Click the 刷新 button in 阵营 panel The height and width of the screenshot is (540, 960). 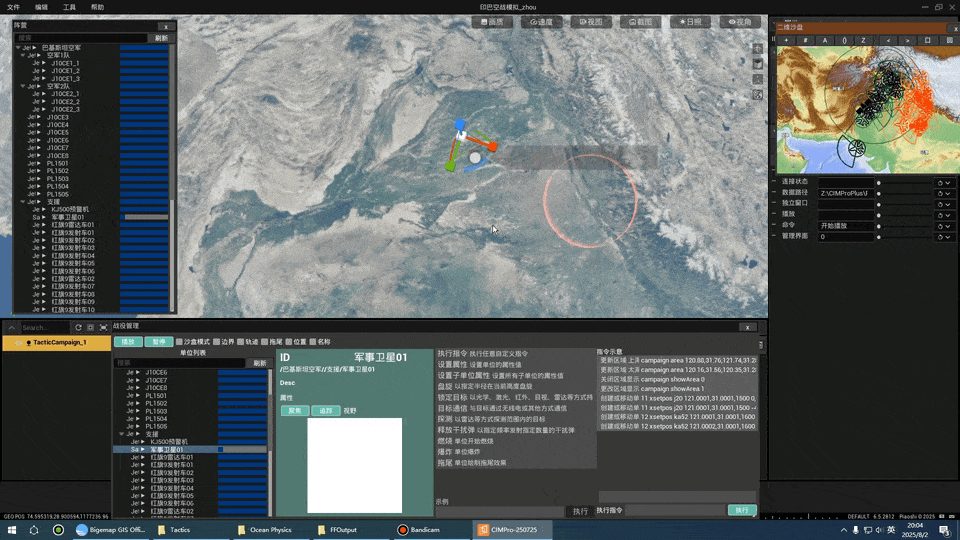(x=161, y=38)
